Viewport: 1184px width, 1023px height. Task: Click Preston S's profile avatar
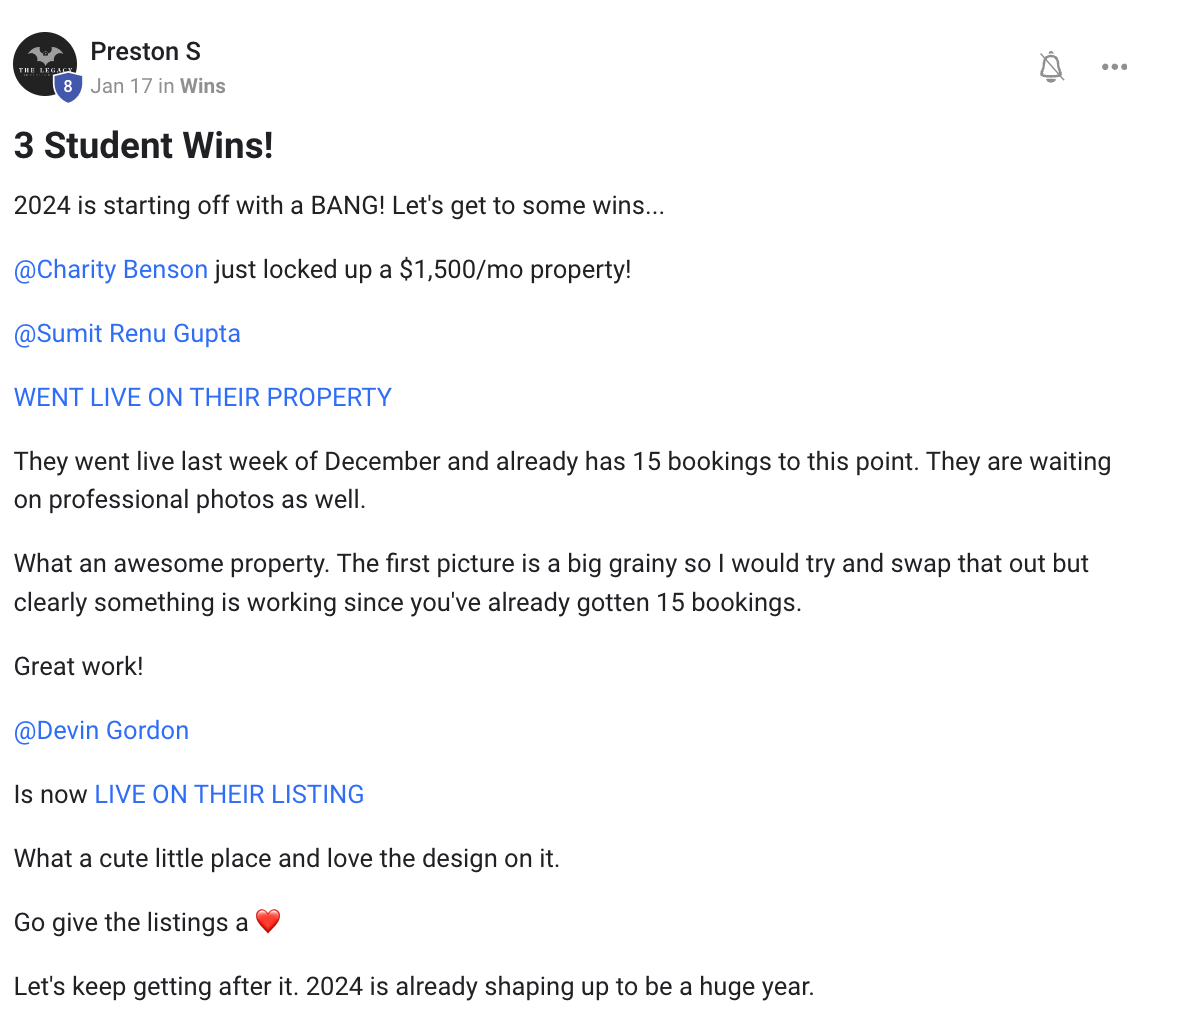[43, 62]
